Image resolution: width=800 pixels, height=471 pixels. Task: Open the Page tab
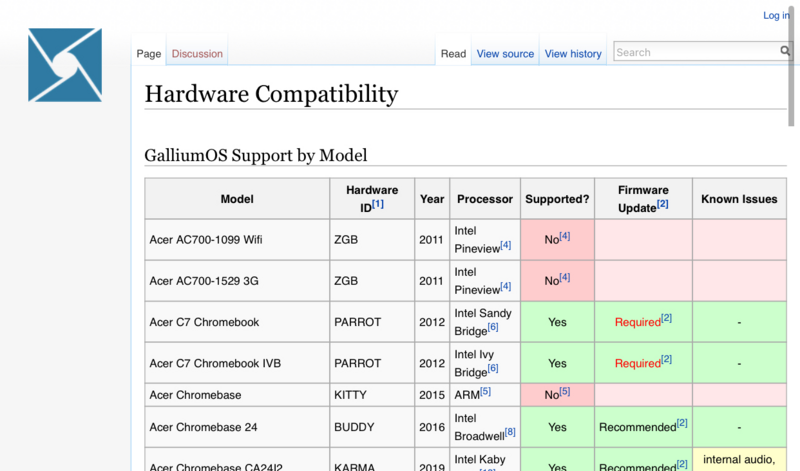point(148,54)
